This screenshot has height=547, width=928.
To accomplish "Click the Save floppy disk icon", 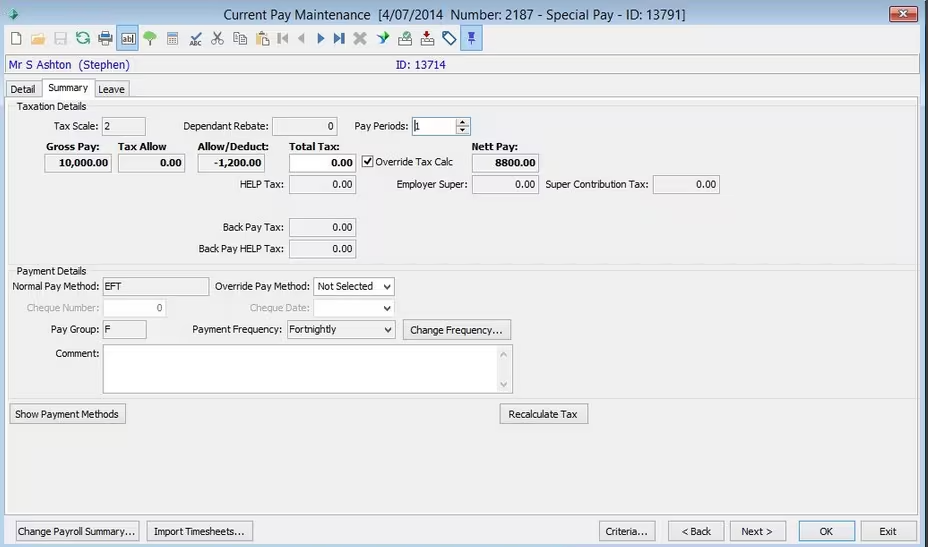I will pyautogui.click(x=60, y=38).
